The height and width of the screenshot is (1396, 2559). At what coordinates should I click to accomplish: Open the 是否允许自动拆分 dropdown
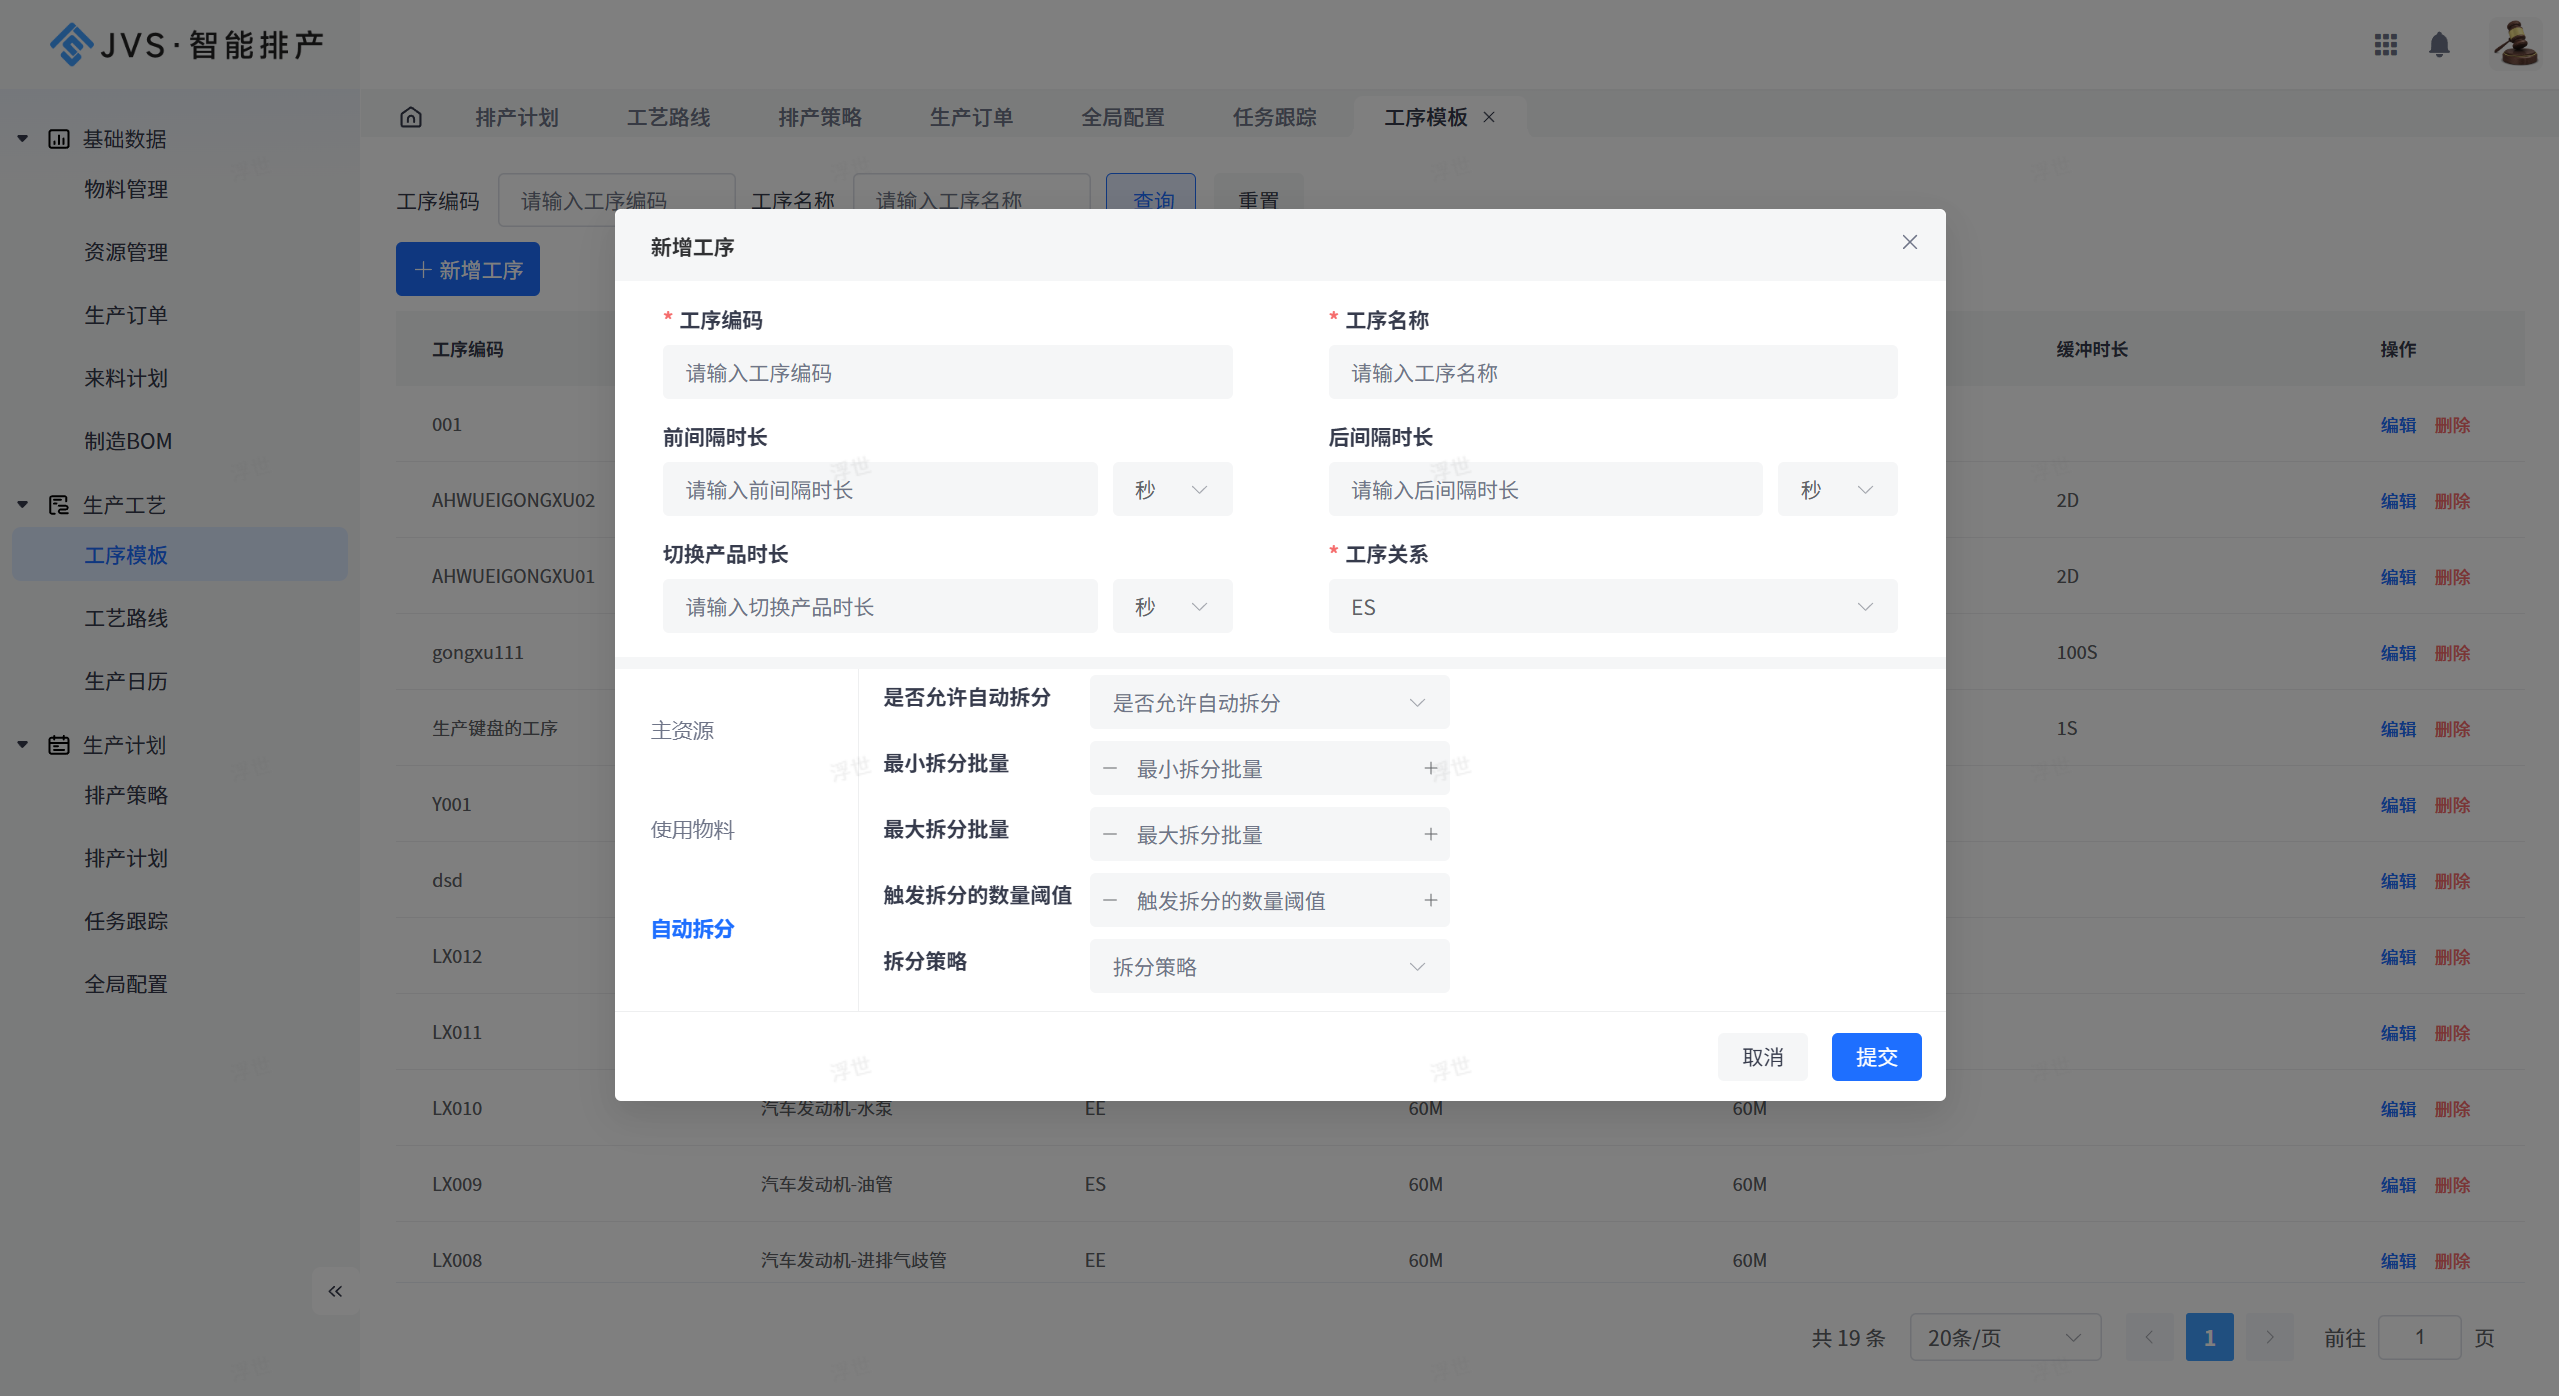[x=1268, y=702]
